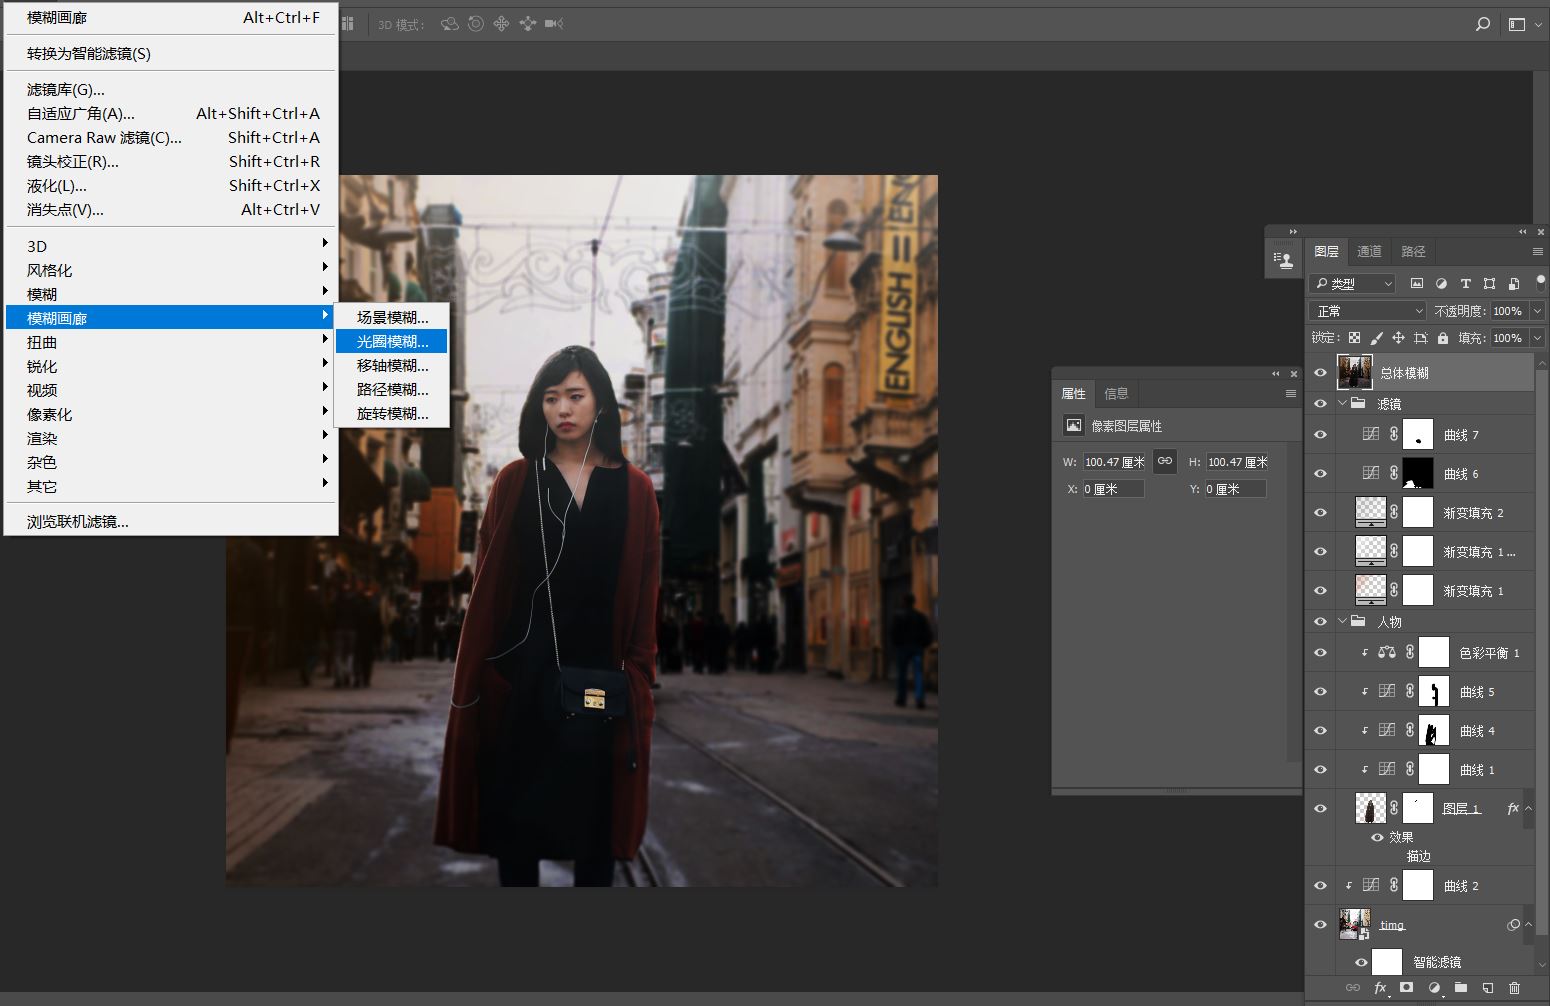
Task: Hide the 色彩平衡 1 adjustment layer
Action: tap(1320, 653)
